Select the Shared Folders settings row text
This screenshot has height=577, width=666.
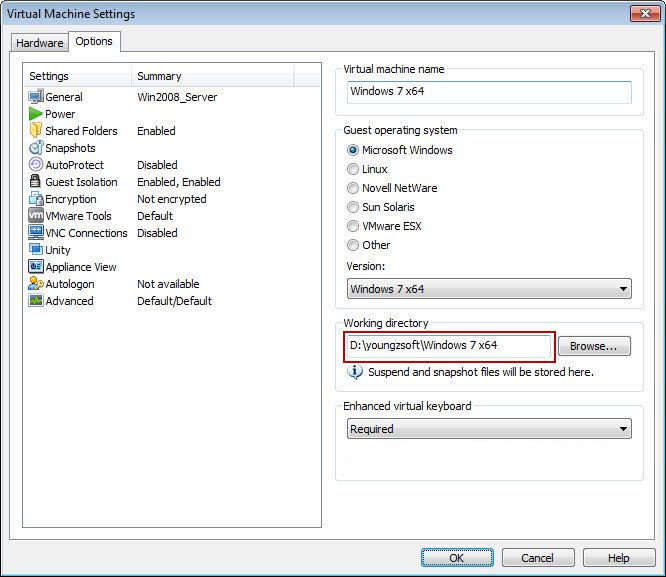coord(81,131)
